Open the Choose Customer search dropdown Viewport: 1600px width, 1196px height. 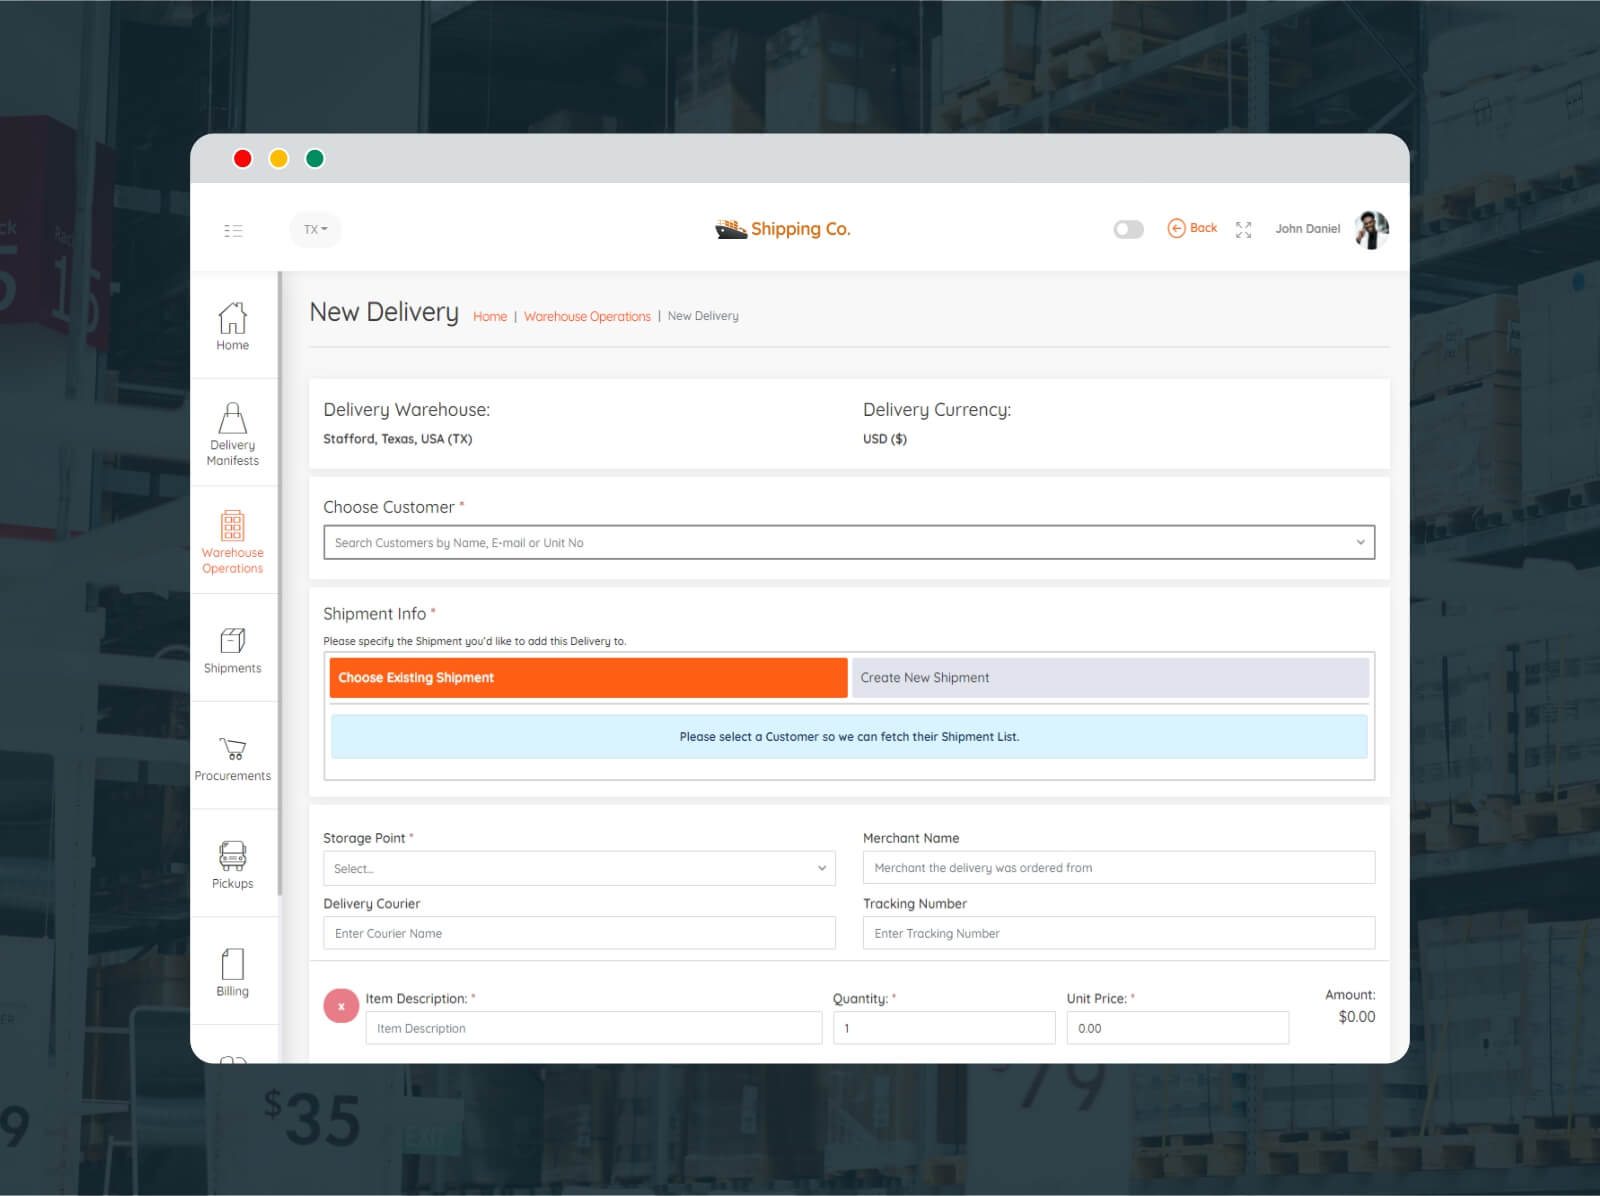pos(849,542)
